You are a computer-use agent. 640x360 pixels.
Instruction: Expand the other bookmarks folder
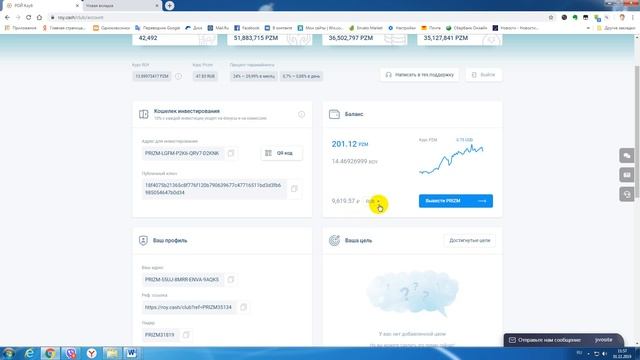pos(616,28)
